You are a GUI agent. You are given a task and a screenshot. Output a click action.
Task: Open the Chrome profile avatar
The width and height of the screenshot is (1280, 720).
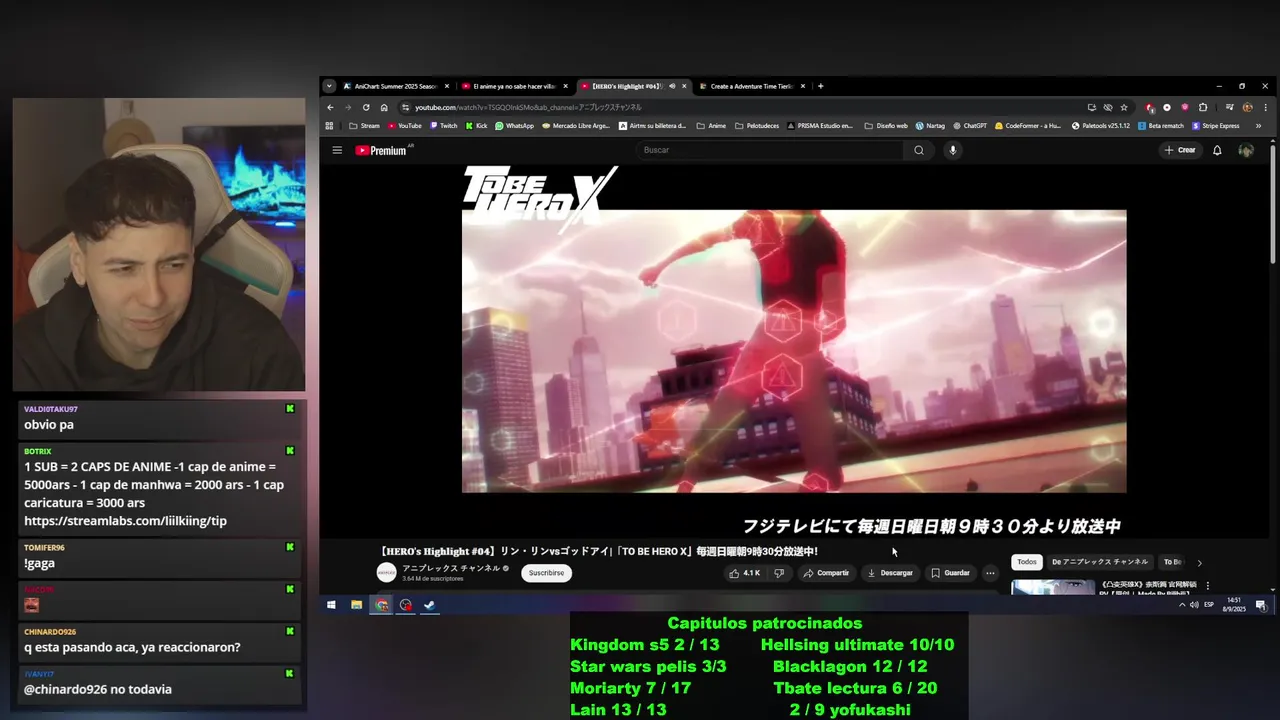[x=1248, y=107]
